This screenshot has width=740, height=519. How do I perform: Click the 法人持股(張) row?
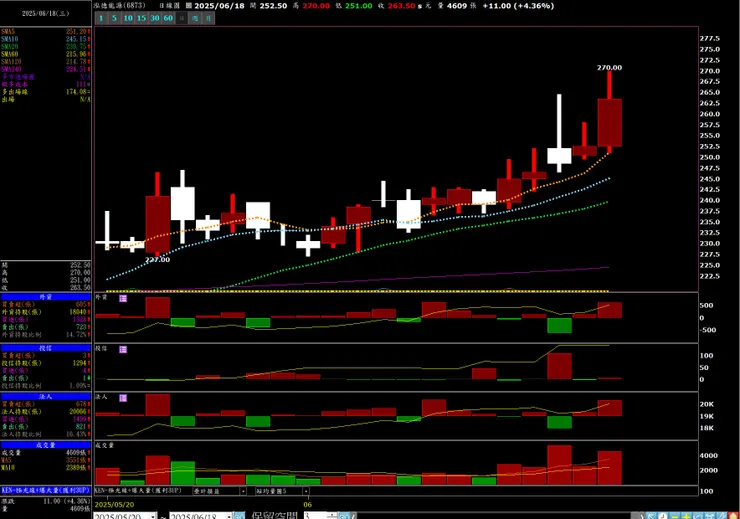[x=46, y=411]
